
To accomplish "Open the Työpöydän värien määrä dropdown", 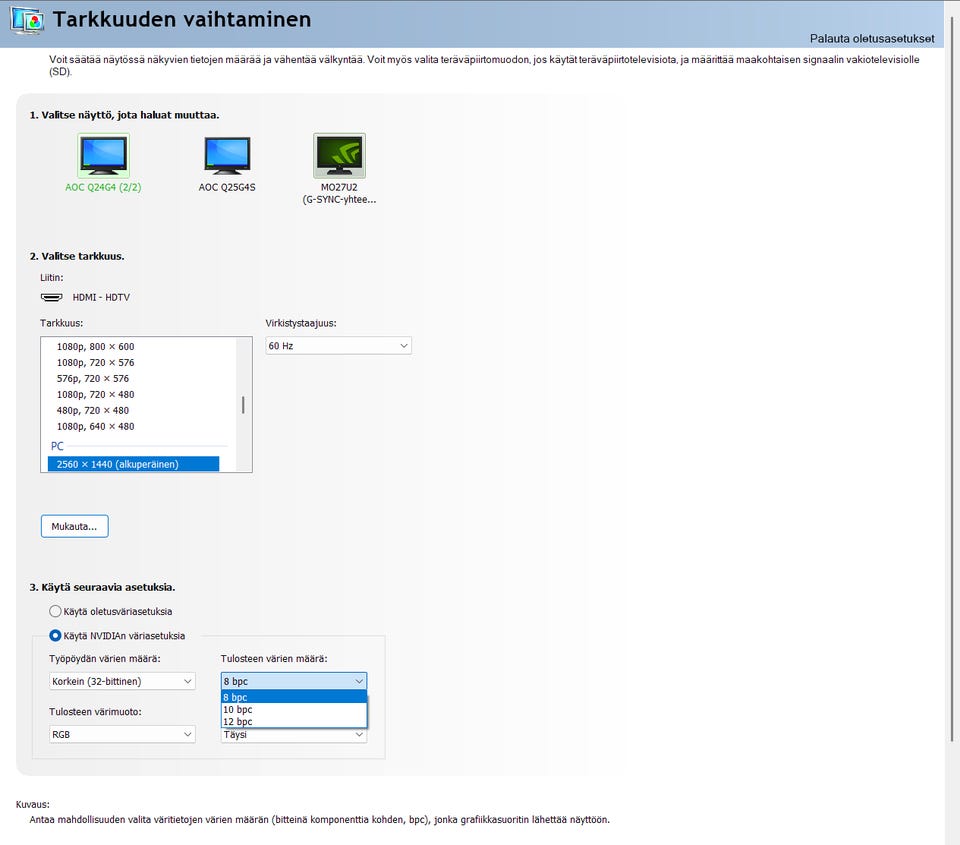I will [122, 681].
